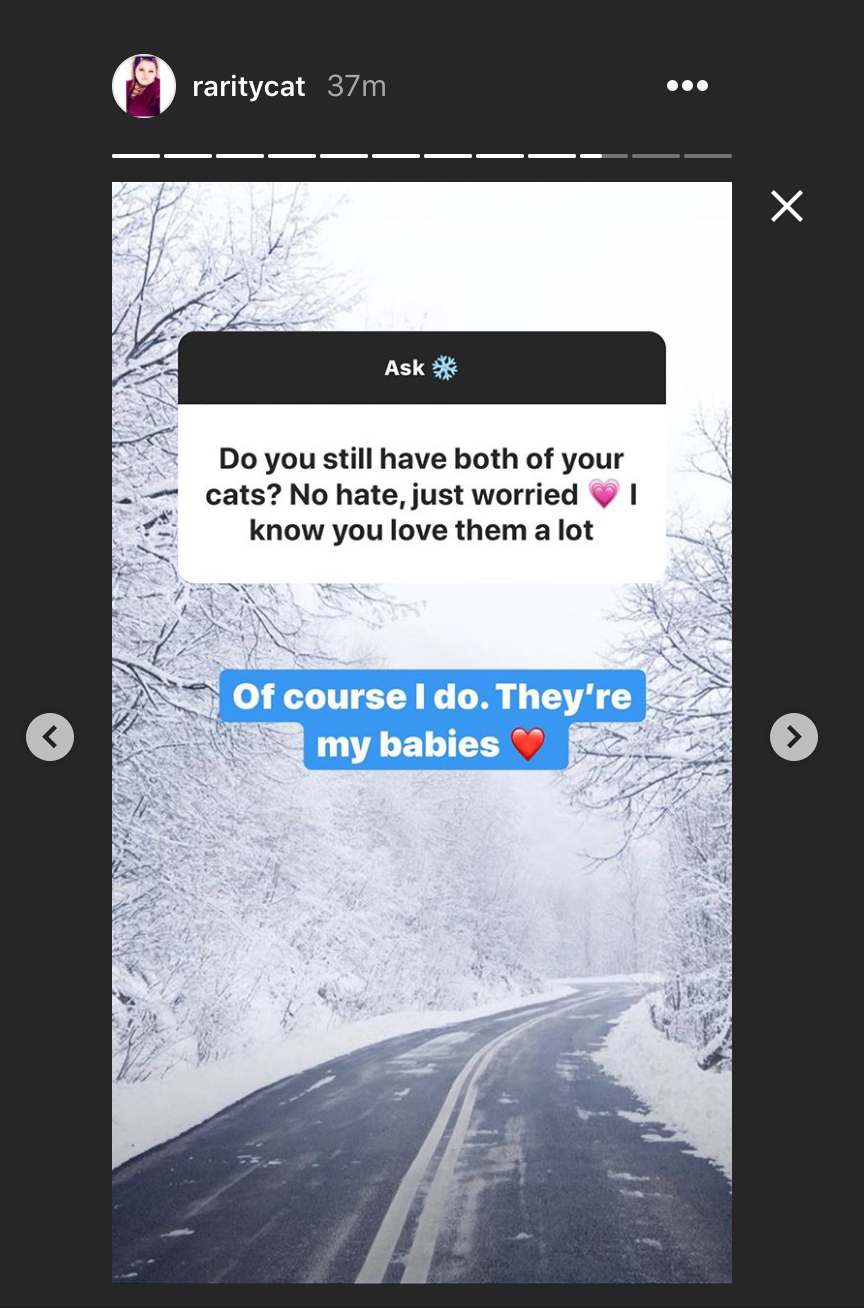Click the blue "Of course I do" reply text

coord(433,720)
